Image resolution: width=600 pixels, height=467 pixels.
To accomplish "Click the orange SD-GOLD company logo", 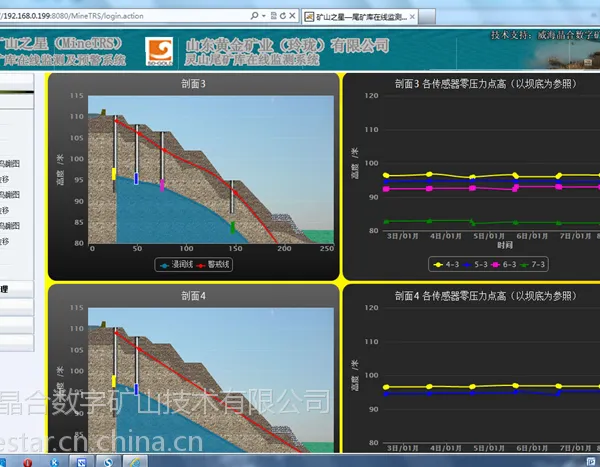I will coord(159,51).
